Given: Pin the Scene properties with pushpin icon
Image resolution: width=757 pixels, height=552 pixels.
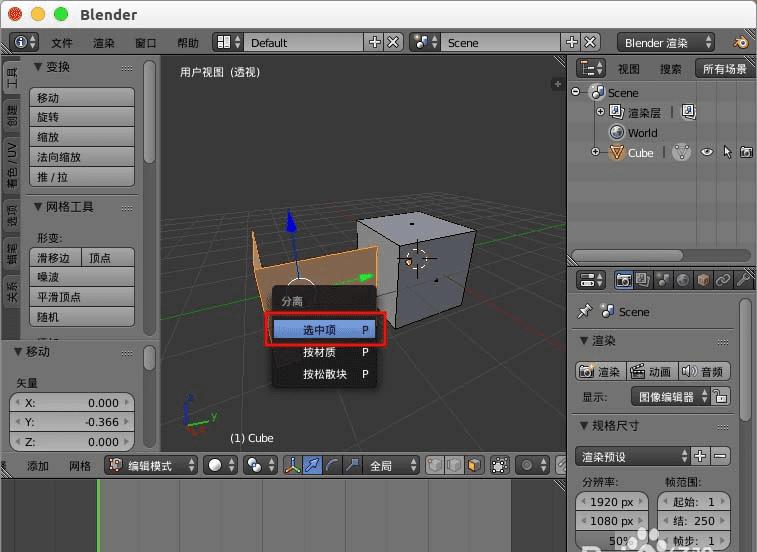Looking at the screenshot, I should pos(585,312).
